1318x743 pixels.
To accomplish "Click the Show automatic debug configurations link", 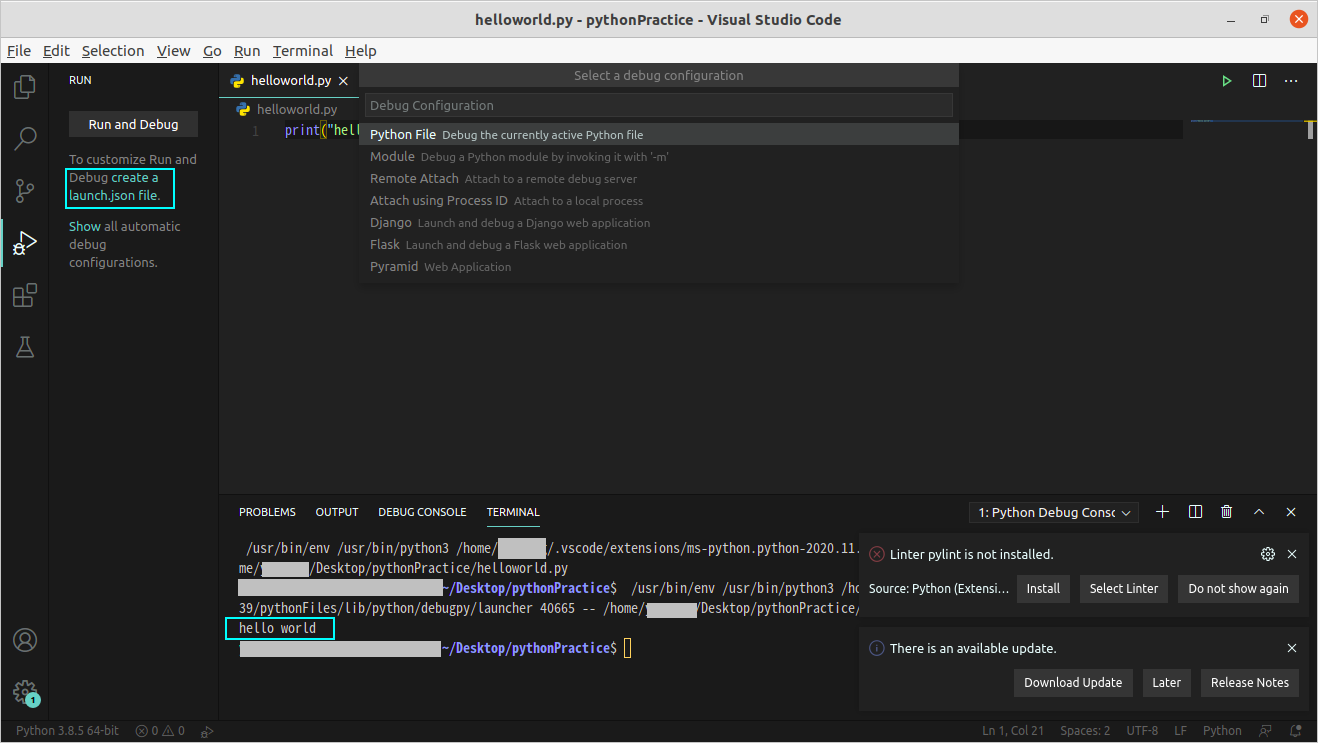I will pos(84,226).
